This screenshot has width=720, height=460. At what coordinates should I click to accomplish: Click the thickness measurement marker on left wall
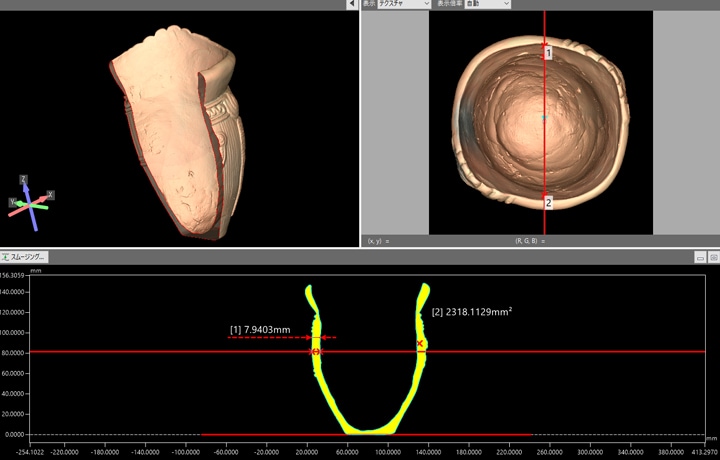316,352
